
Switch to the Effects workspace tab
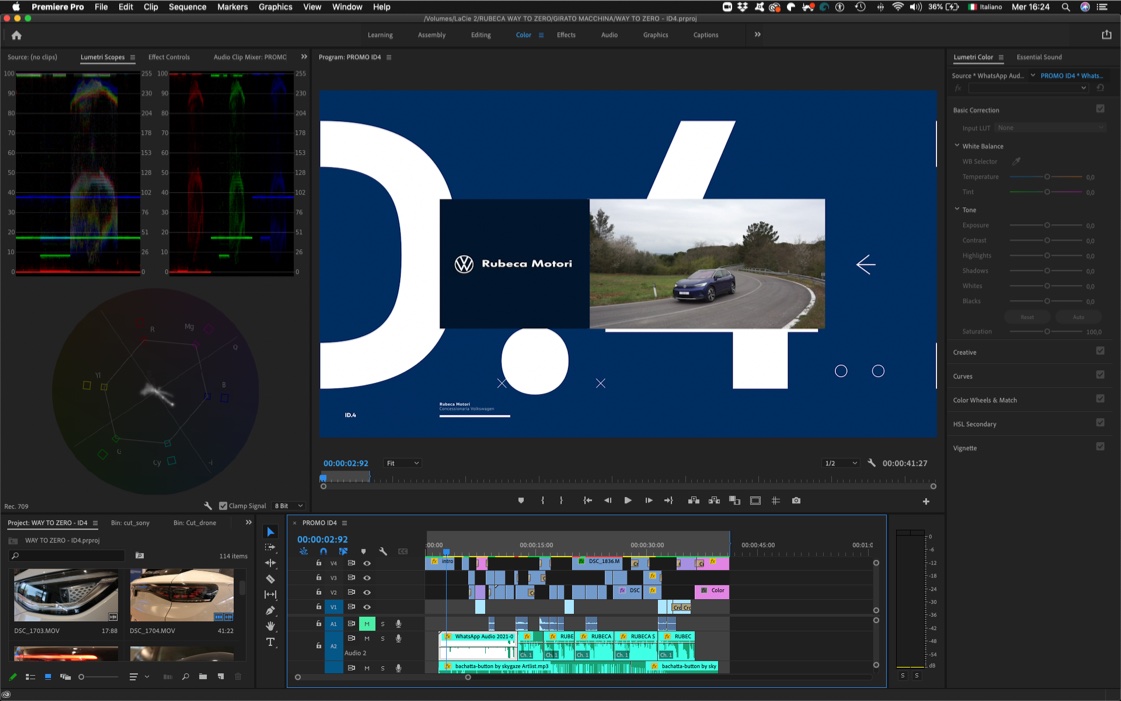click(x=566, y=35)
